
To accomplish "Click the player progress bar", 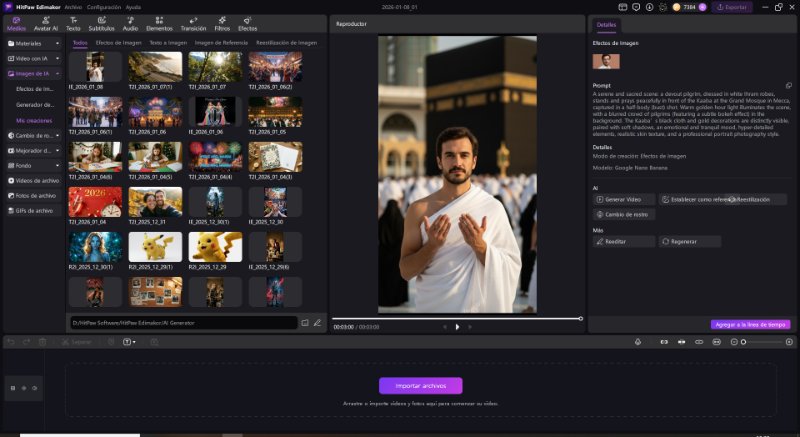I will (x=457, y=319).
